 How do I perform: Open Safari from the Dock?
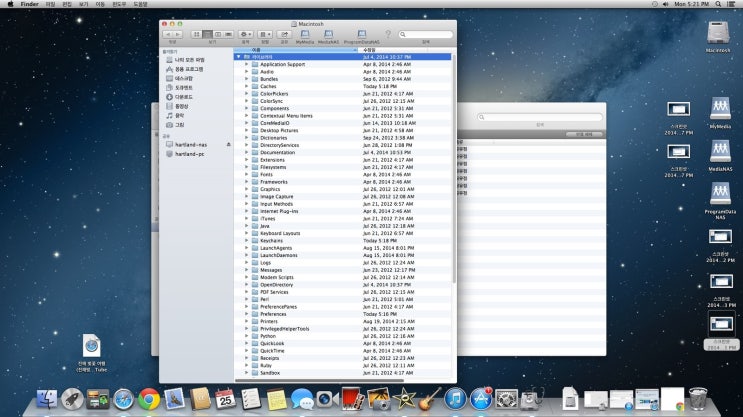tap(123, 399)
